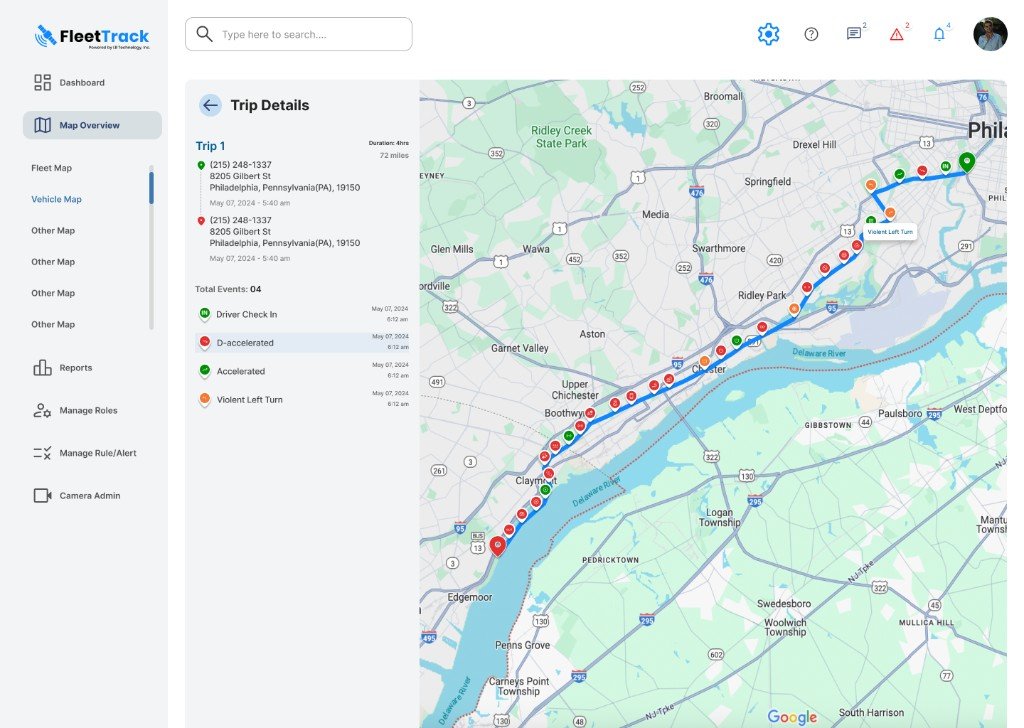Click the Map Overview folded map icon
The height and width of the screenshot is (728, 1024).
click(x=42, y=125)
